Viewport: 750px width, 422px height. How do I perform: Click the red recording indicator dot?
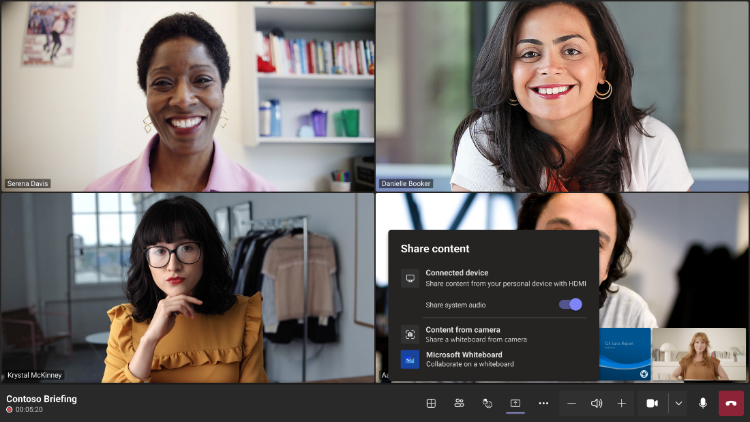(x=9, y=410)
